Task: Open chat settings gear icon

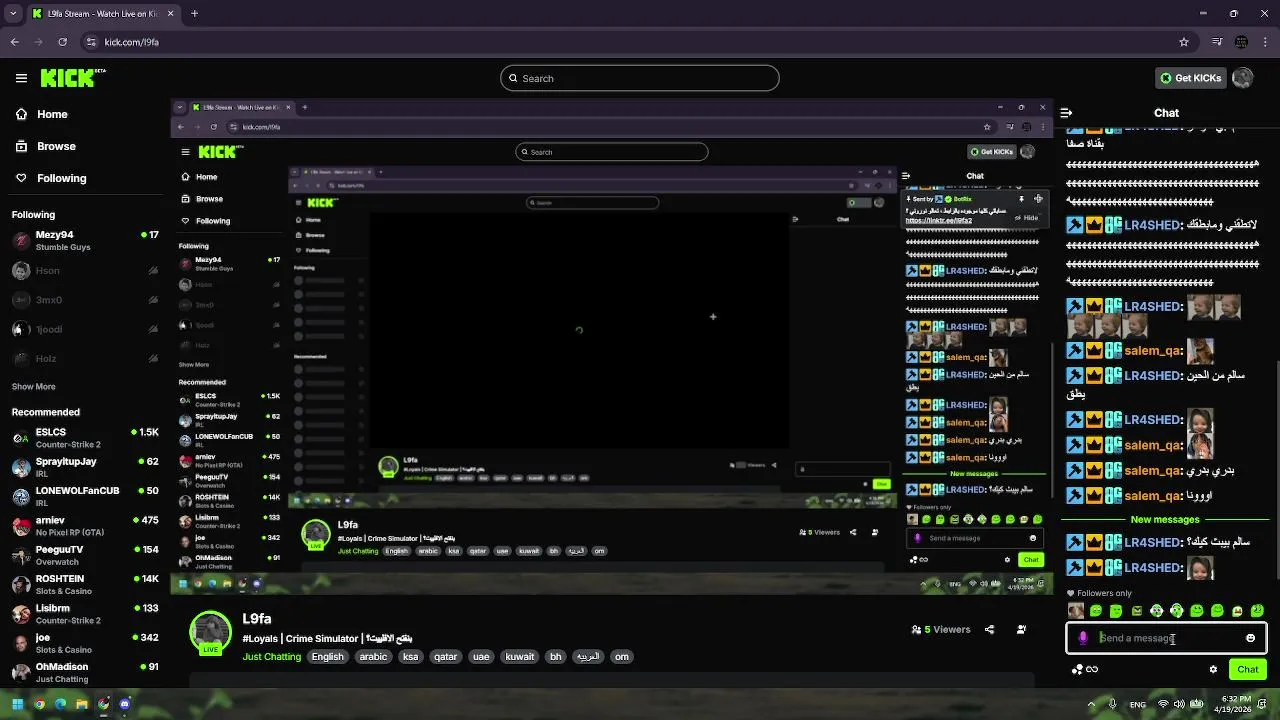Action: 1213,670
